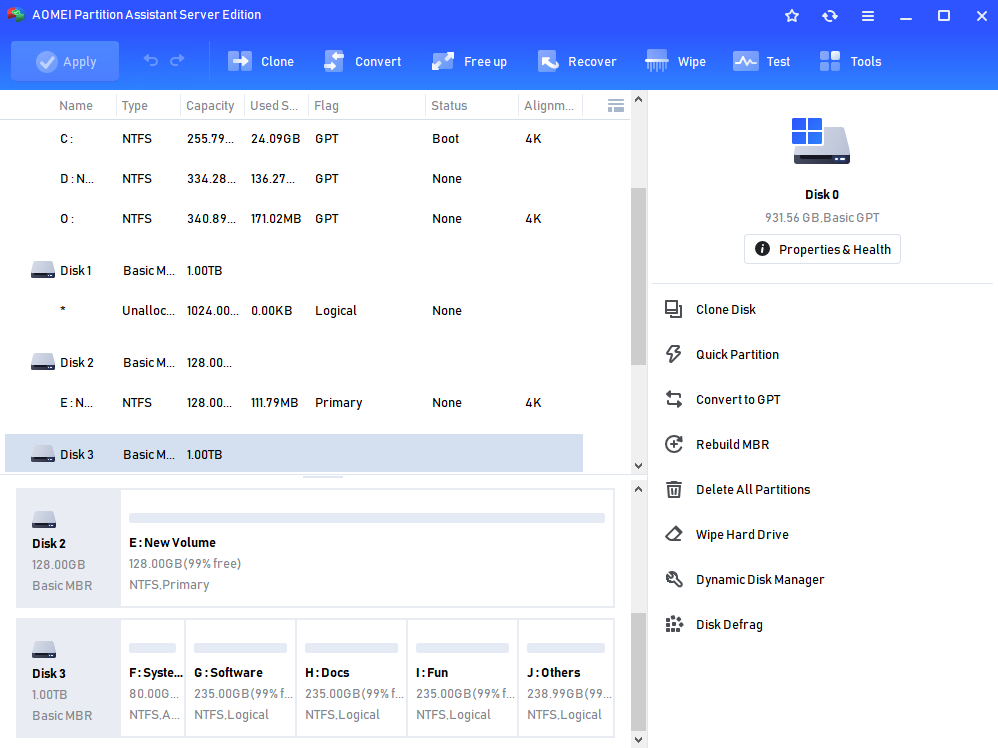Open the Wipe menu
The width and height of the screenshot is (998, 748).
tap(675, 61)
